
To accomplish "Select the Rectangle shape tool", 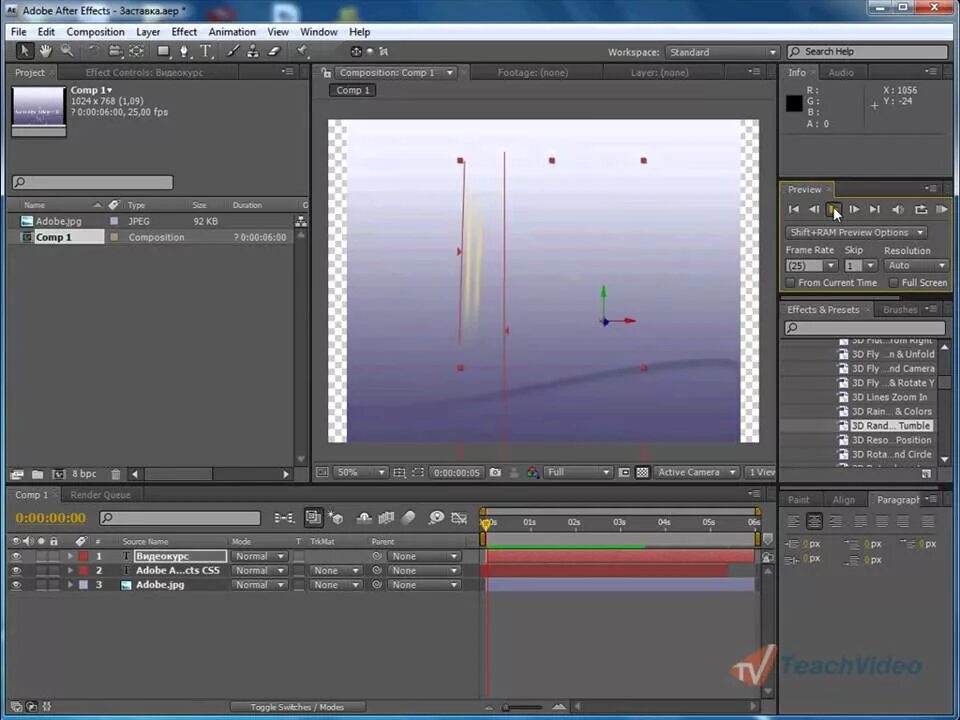I will point(163,51).
